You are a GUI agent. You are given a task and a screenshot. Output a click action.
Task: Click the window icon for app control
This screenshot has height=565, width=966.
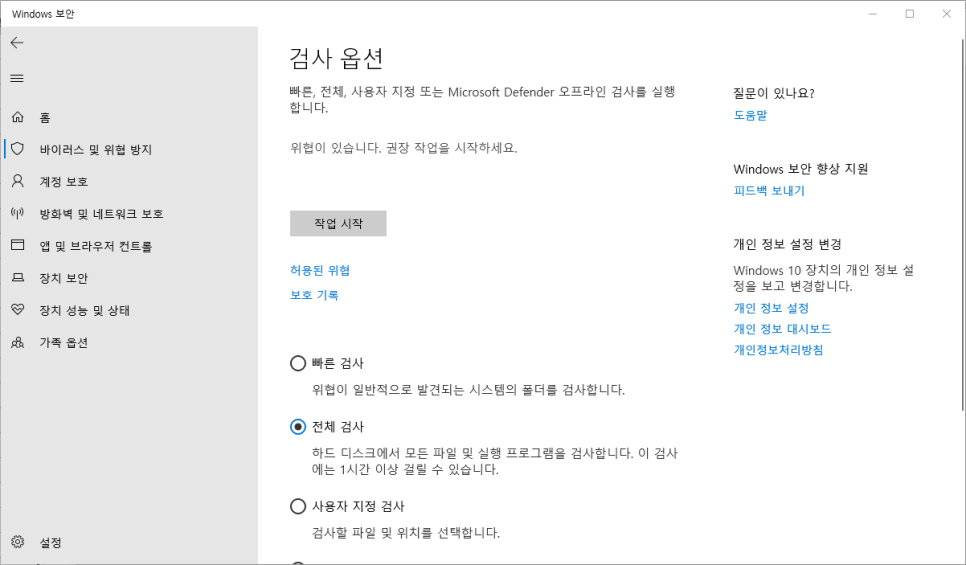click(18, 245)
